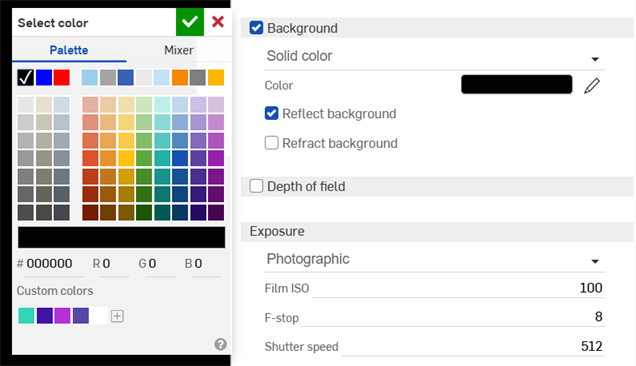Image resolution: width=636 pixels, height=366 pixels.
Task: Select the magenta-purple custom color
Action: pyautogui.click(x=62, y=316)
